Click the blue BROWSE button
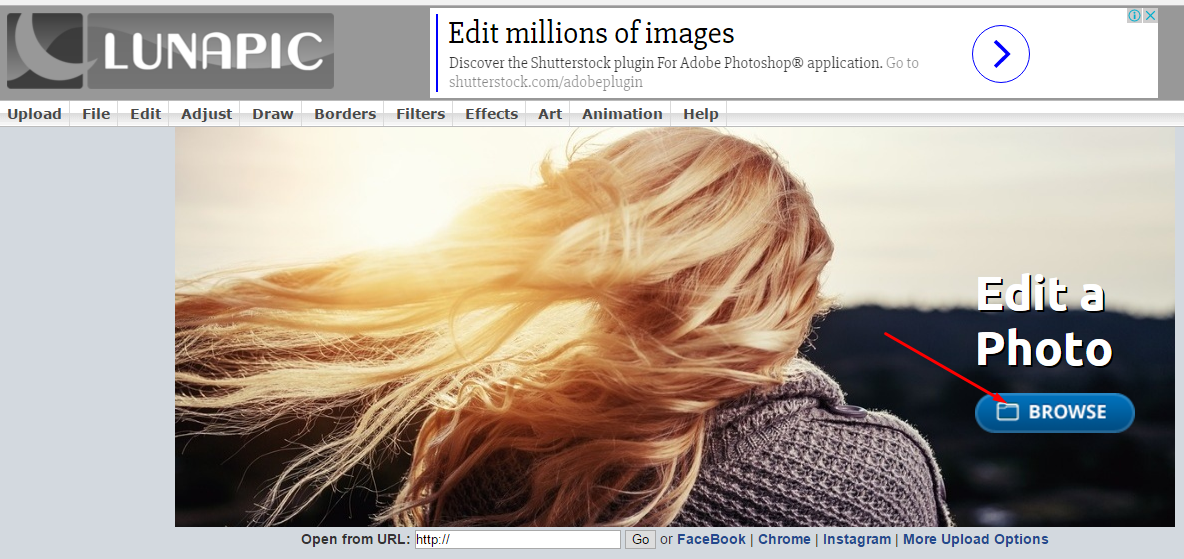Viewport: 1184px width, 559px height. click(x=1054, y=412)
